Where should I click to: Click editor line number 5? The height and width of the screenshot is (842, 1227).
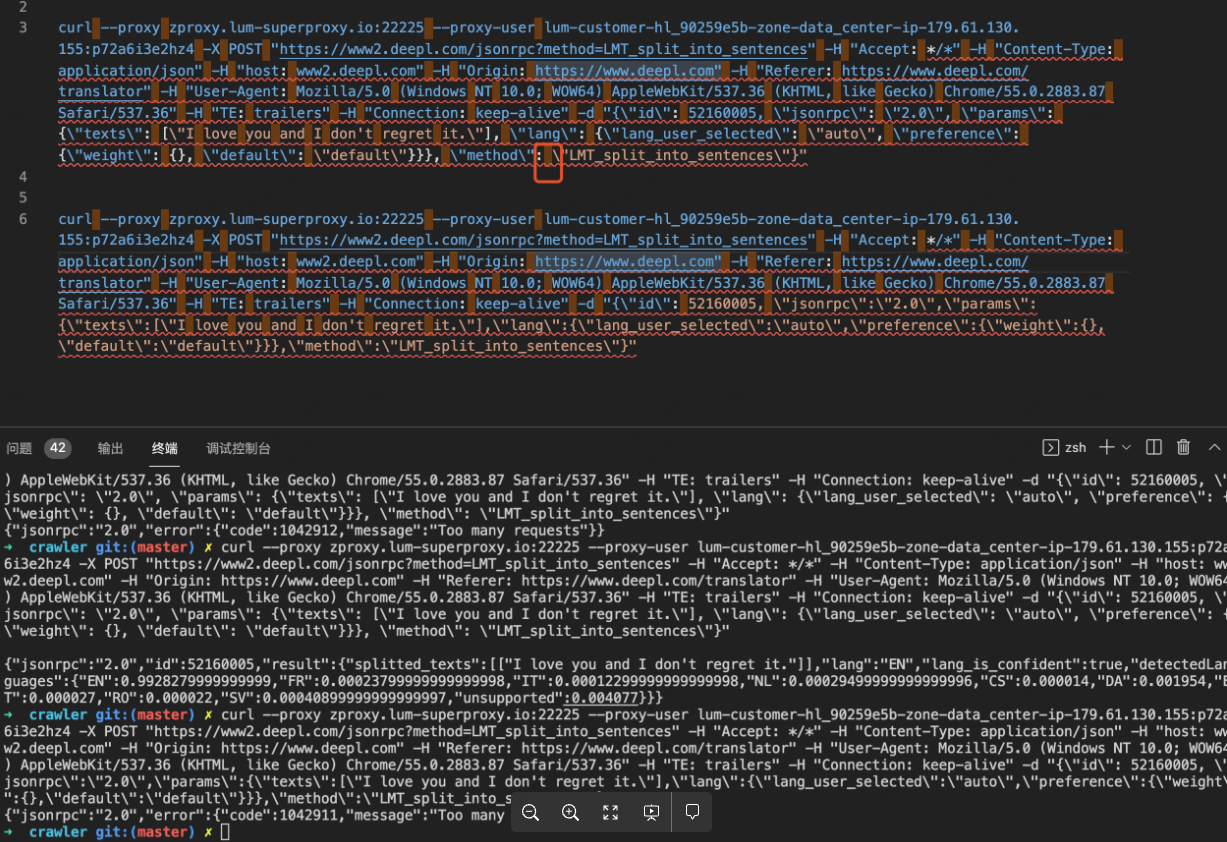click(23, 197)
